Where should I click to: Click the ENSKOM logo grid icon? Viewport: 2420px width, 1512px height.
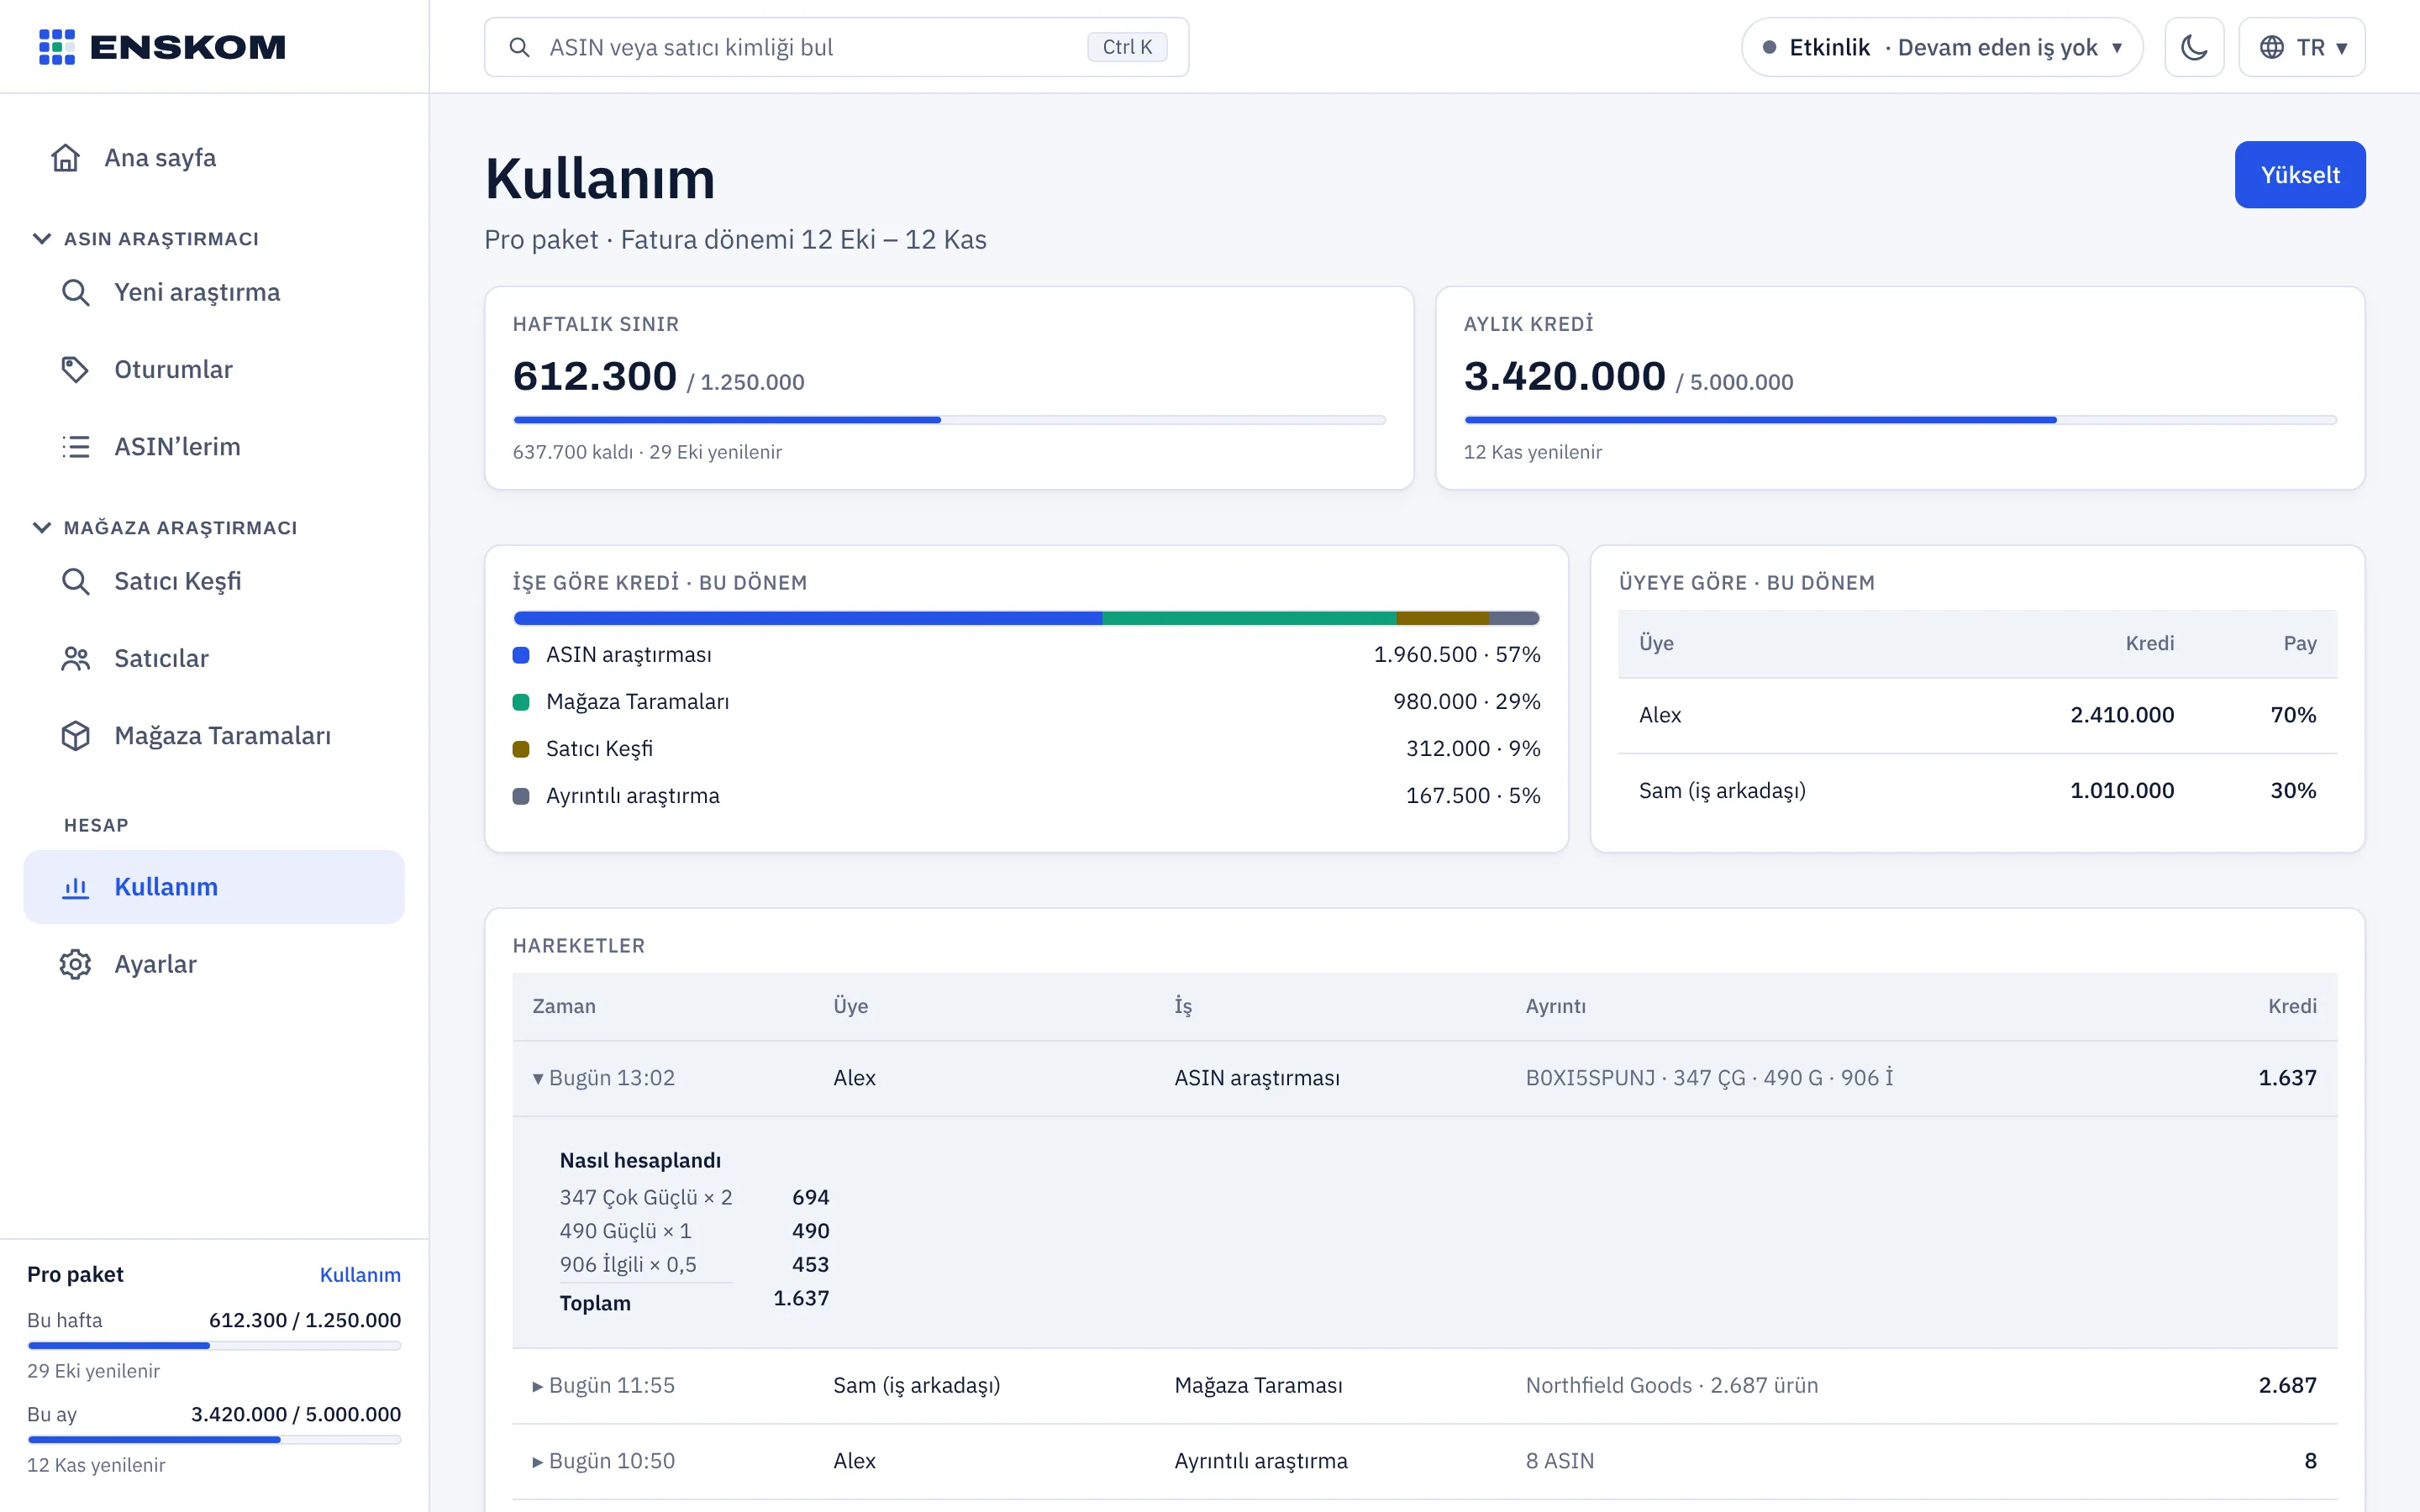(57, 47)
